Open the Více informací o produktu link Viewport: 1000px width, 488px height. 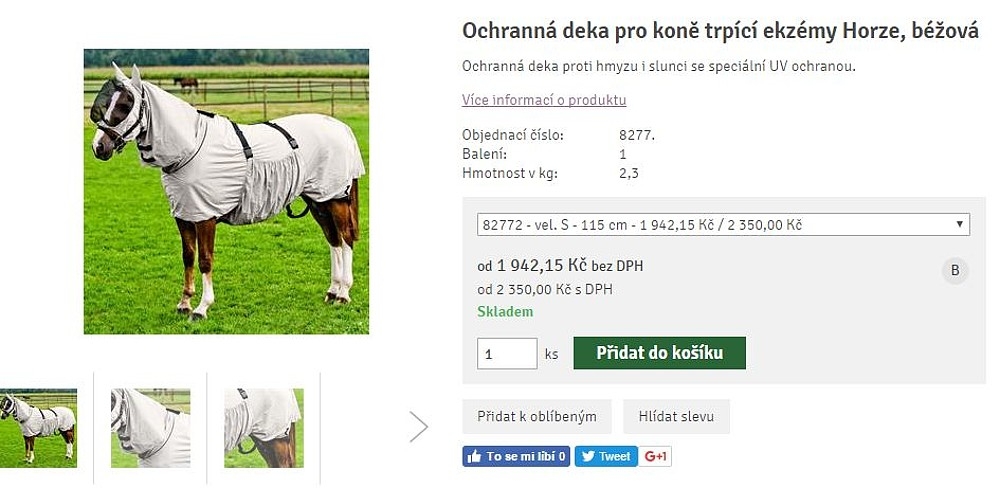tap(544, 100)
